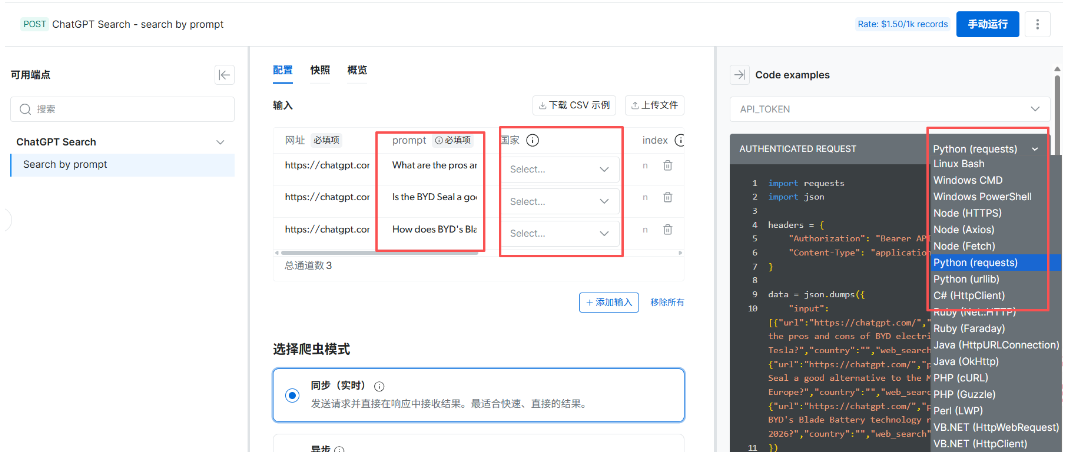Delete the 'What are the pros' input row
This screenshot has height=456, width=1067.
668,165
